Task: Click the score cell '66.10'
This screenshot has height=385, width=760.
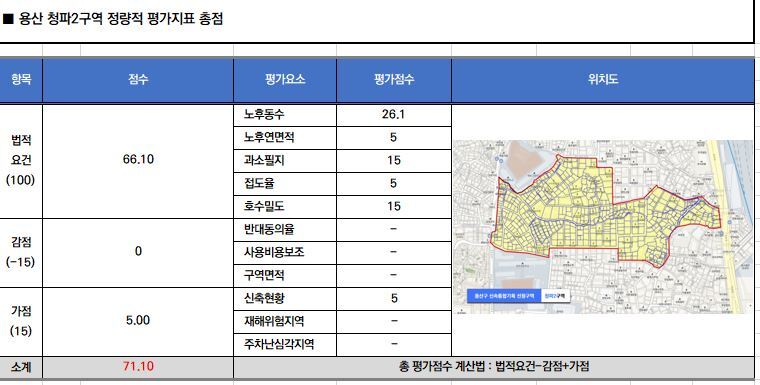Action: [138, 161]
